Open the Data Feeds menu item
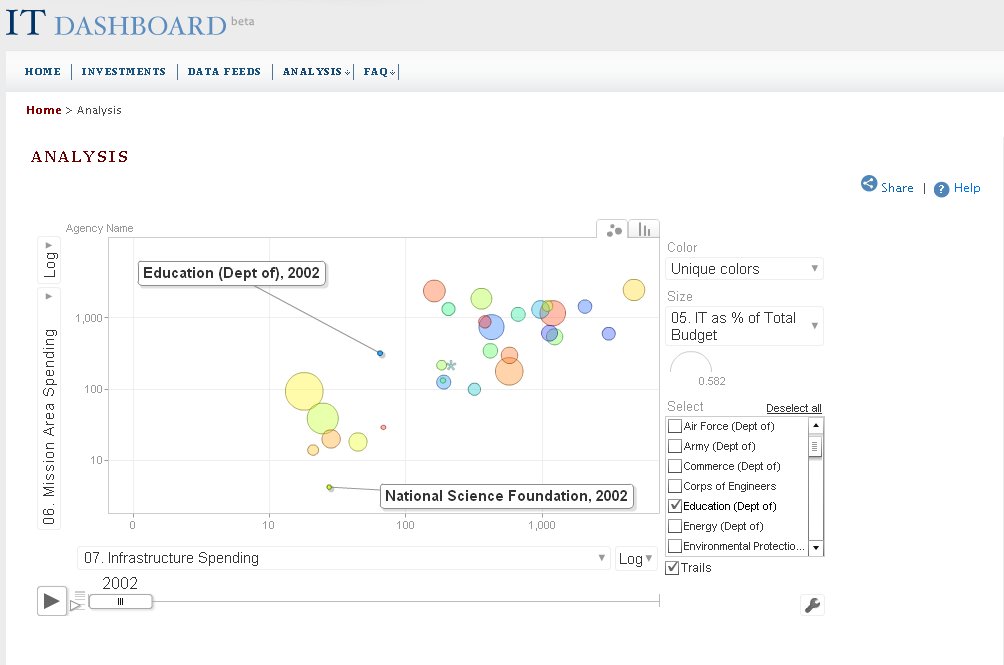 (x=224, y=72)
